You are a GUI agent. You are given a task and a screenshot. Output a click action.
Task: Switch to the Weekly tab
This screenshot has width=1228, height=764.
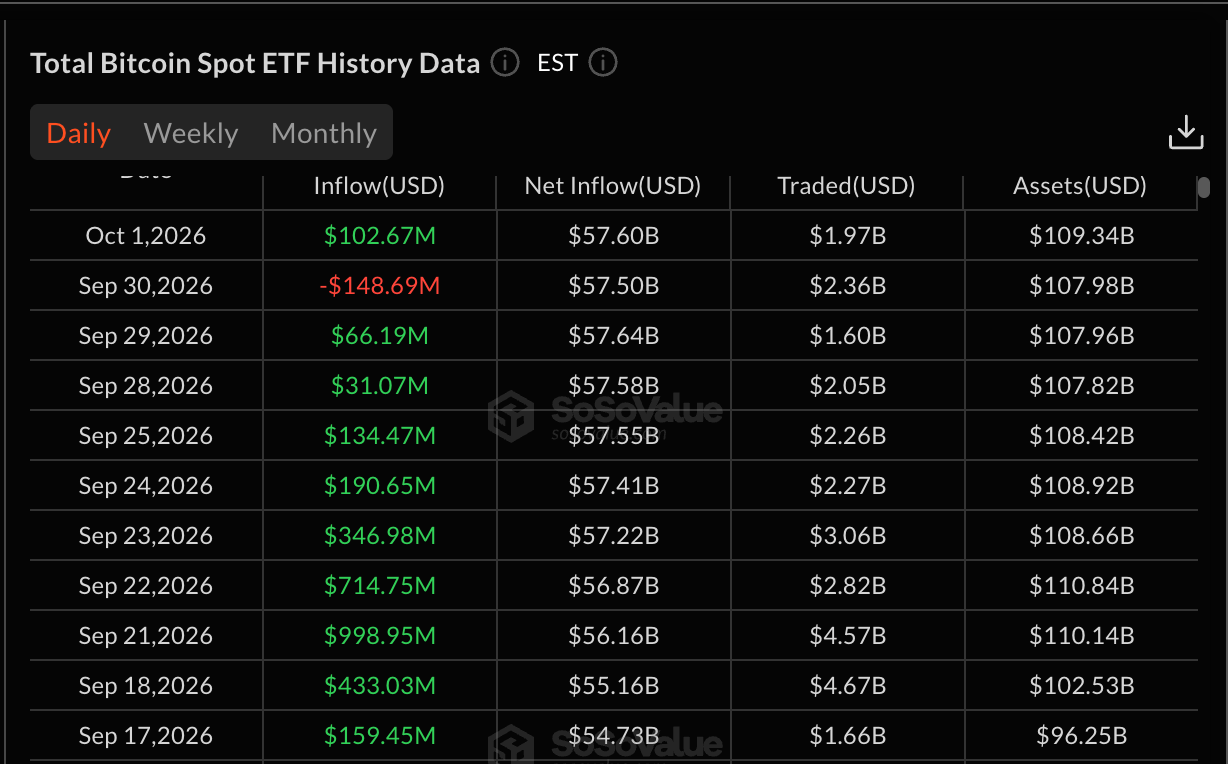tap(191, 133)
